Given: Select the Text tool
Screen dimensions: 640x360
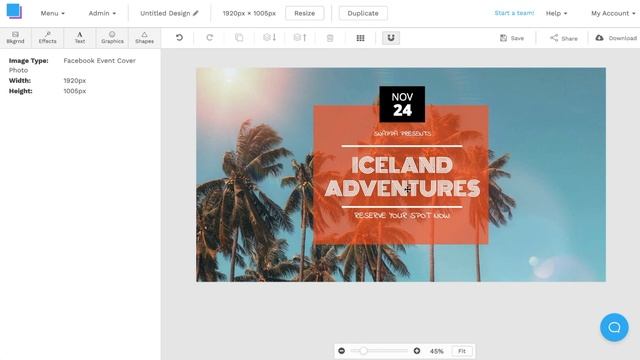Looking at the screenshot, I should [80, 38].
